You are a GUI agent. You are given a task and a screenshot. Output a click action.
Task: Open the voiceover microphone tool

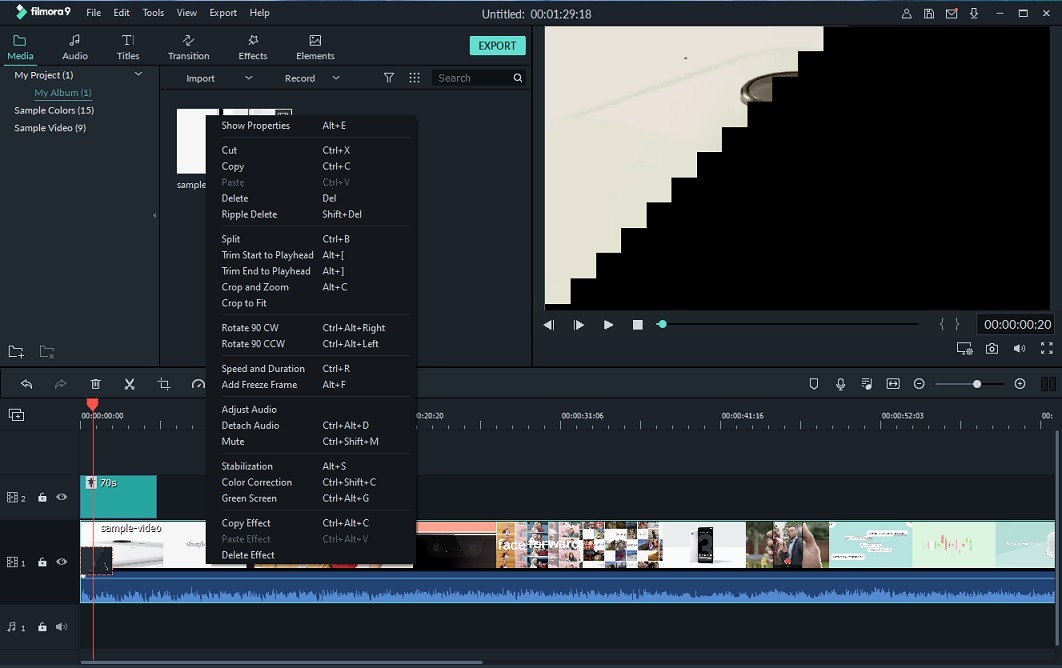coord(840,384)
